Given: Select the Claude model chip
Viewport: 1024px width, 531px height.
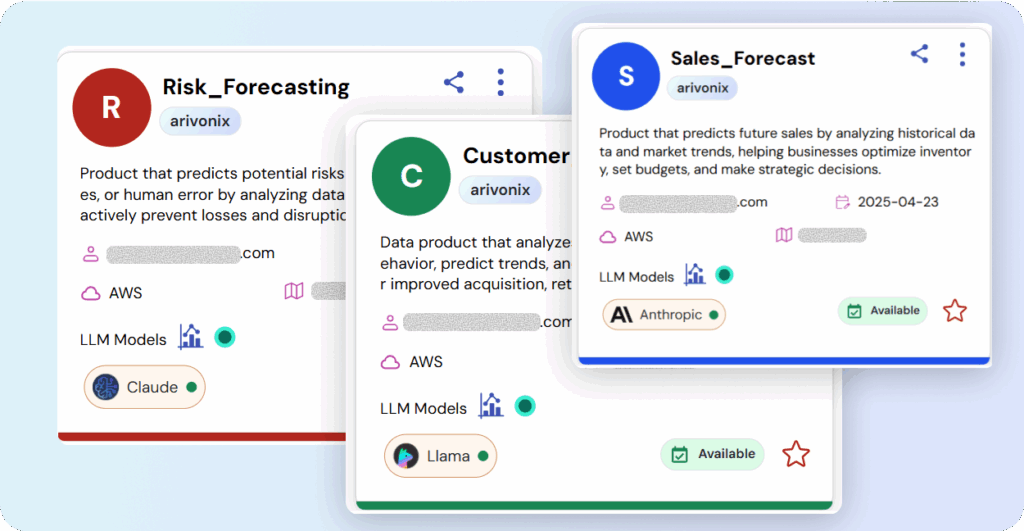Looking at the screenshot, I should (144, 387).
